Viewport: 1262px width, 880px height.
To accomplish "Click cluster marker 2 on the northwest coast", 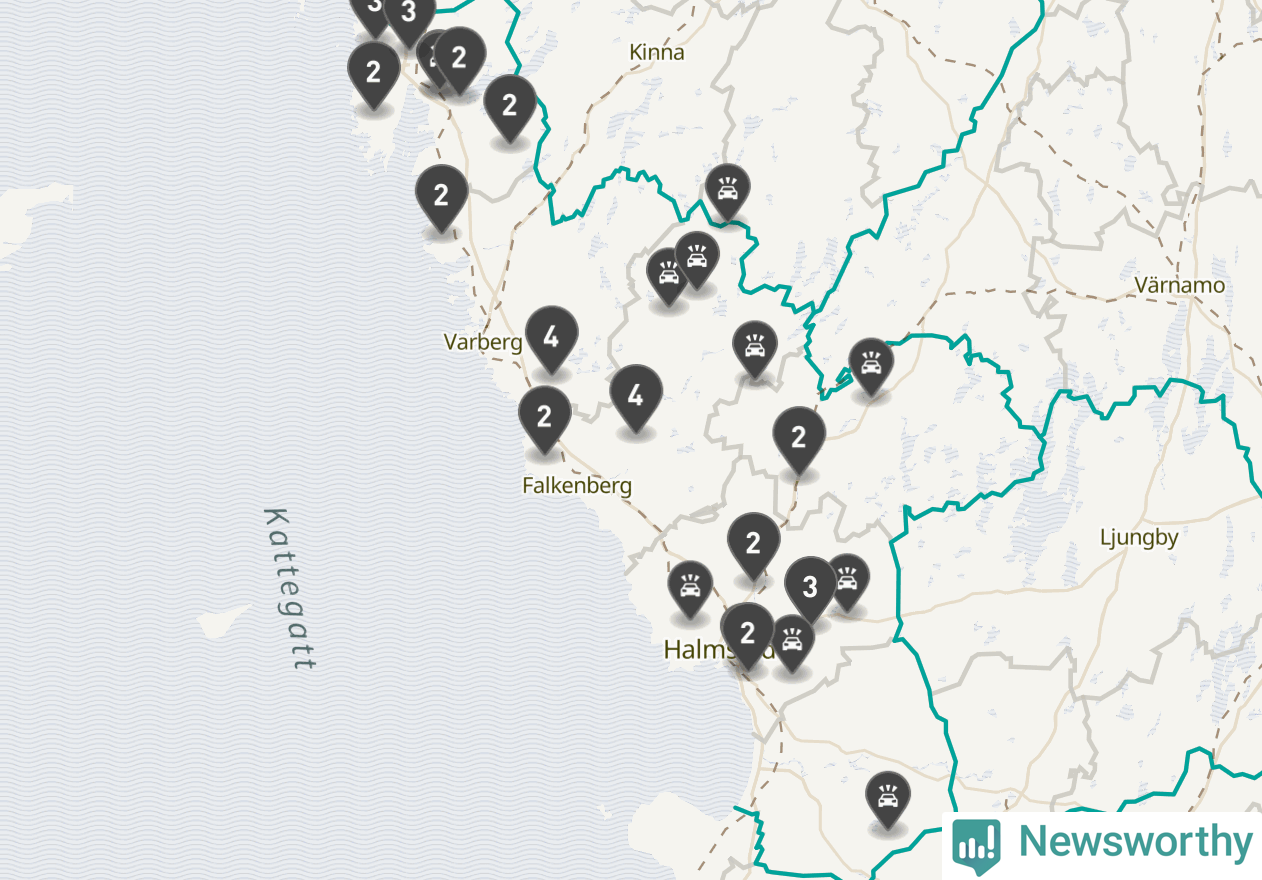I will click(x=373, y=74).
